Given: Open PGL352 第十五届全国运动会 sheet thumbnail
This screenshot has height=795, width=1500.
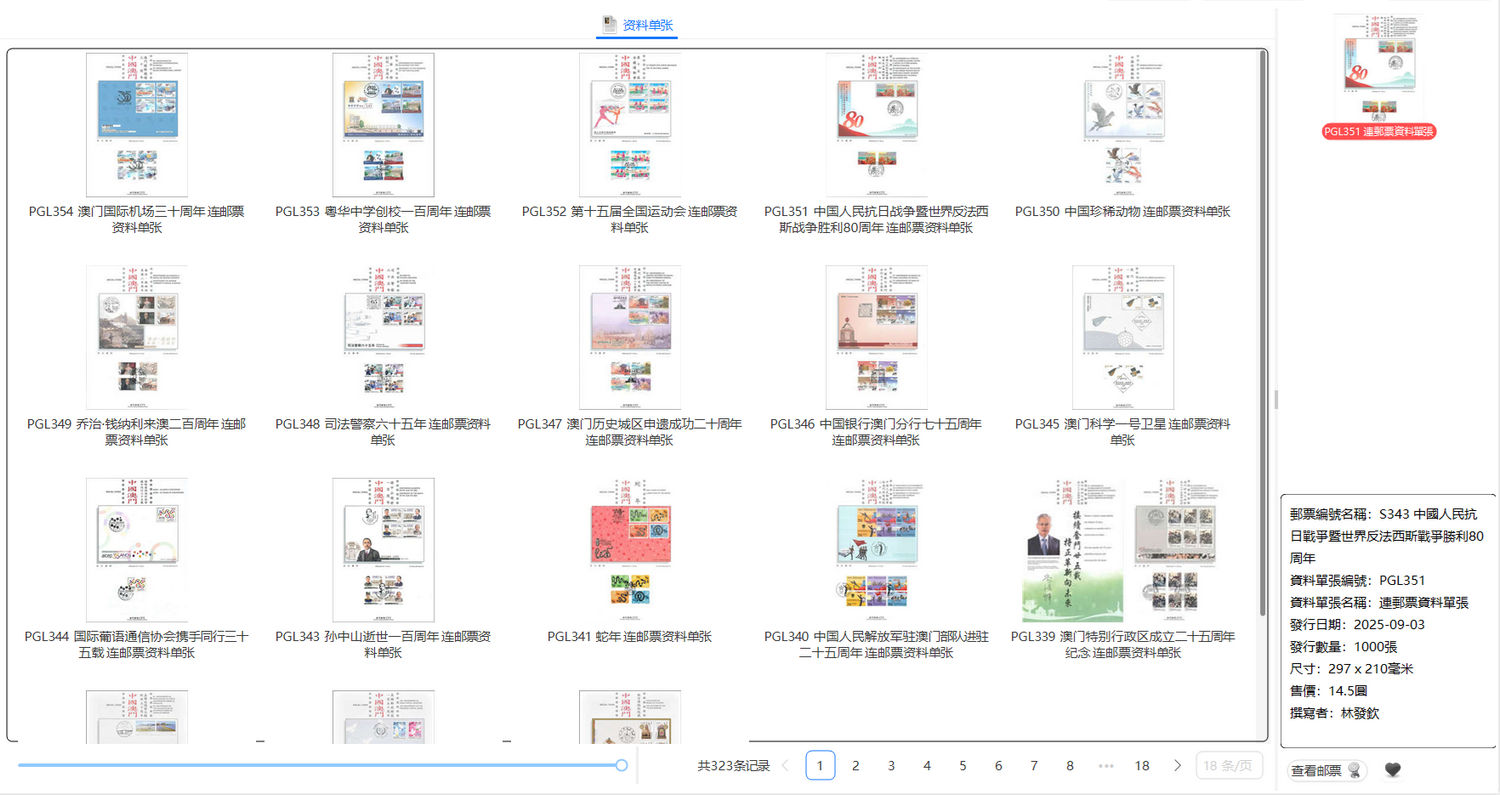Looking at the screenshot, I should [630, 125].
